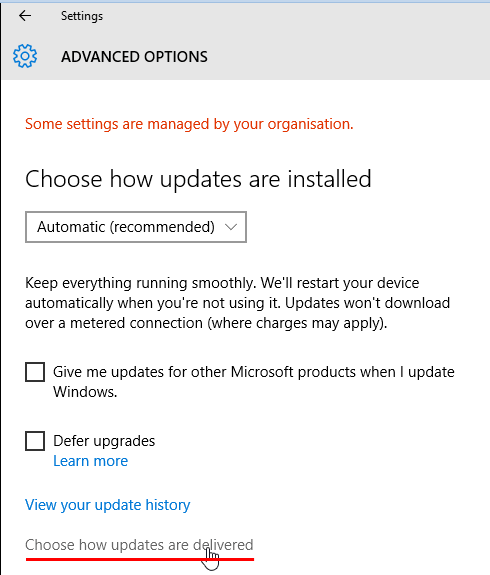The width and height of the screenshot is (490, 575).
Task: Open the Automatic (recommended) update dropdown
Action: click(136, 227)
